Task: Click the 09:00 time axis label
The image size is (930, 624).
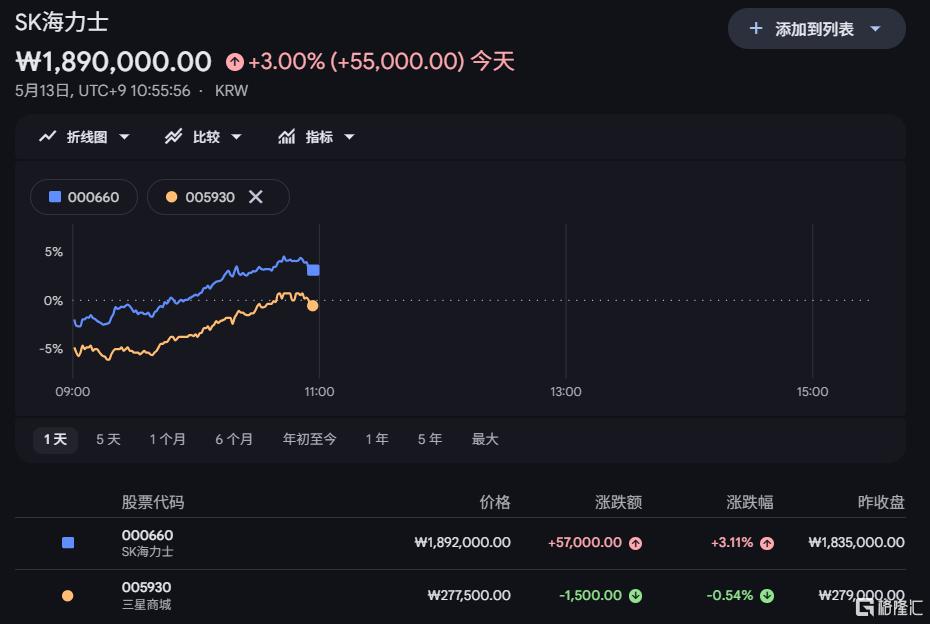Action: [72, 391]
